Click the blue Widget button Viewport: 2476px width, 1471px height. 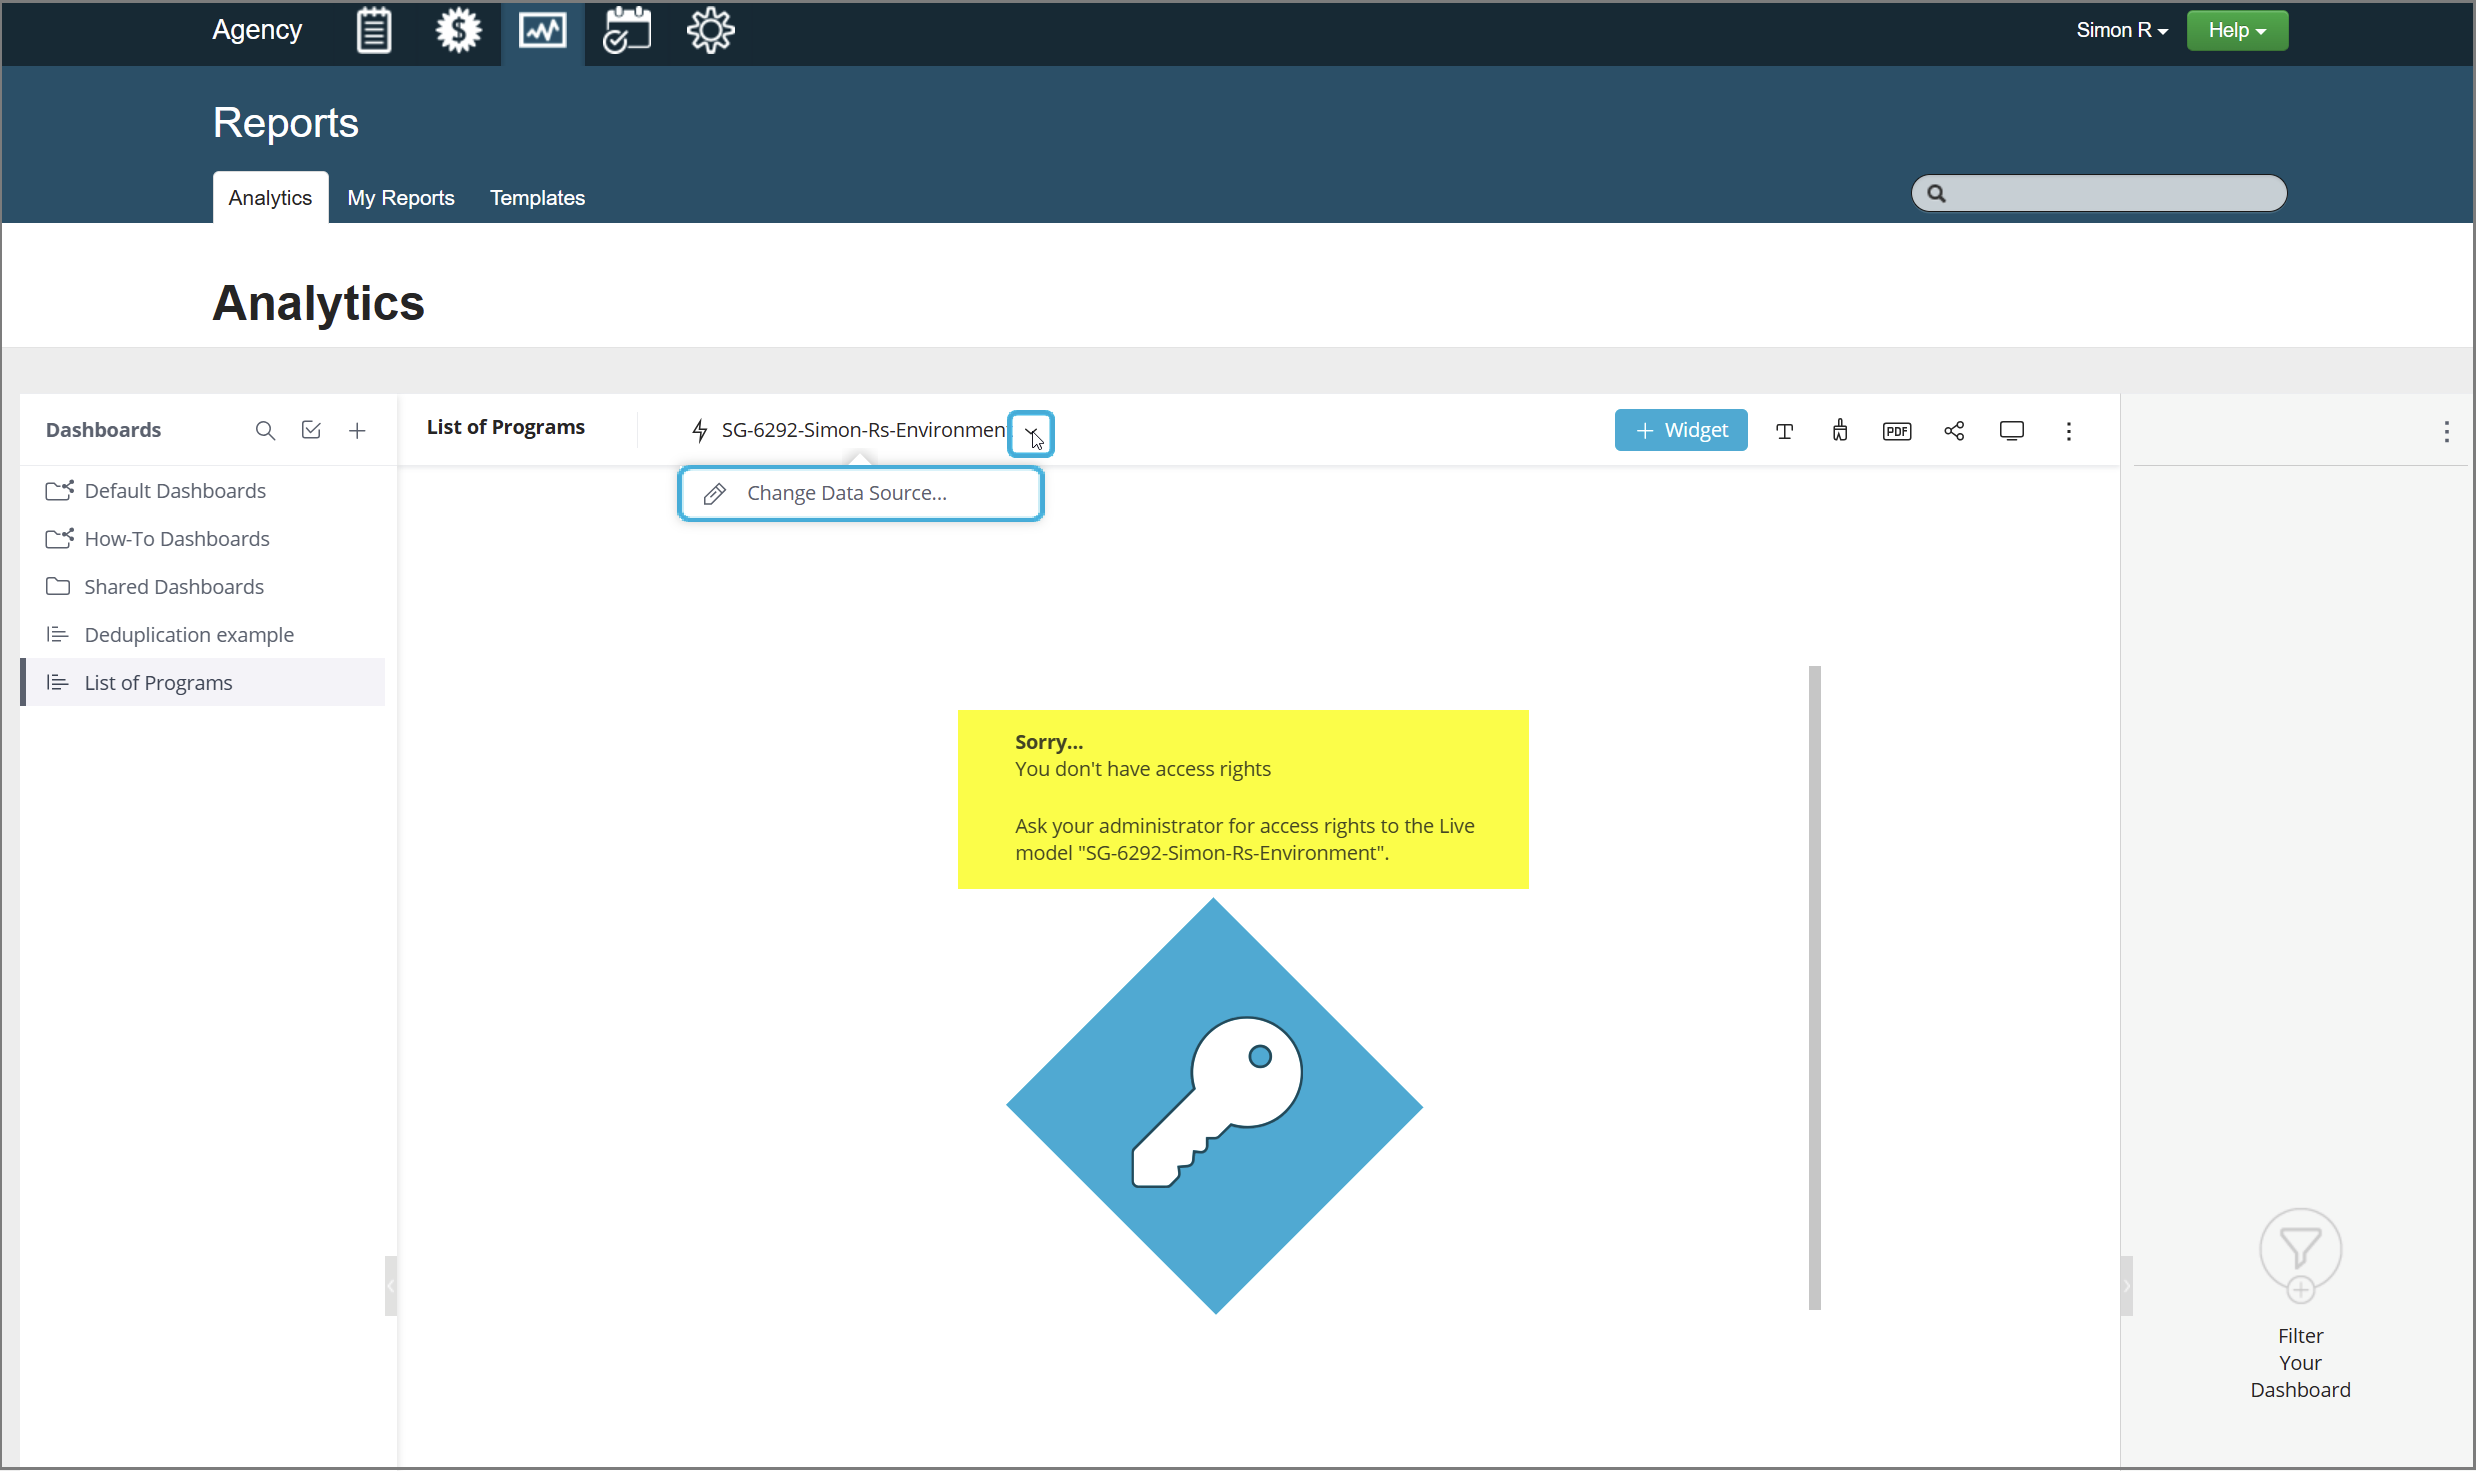[1681, 430]
